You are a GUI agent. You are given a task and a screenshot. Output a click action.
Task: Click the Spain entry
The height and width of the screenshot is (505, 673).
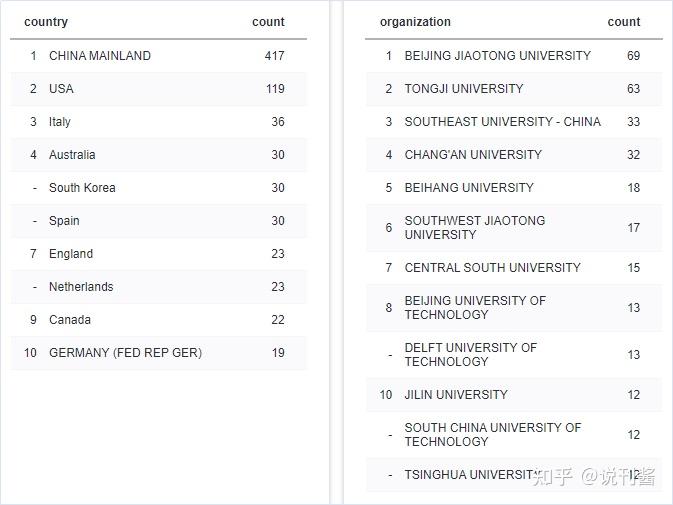(64, 221)
